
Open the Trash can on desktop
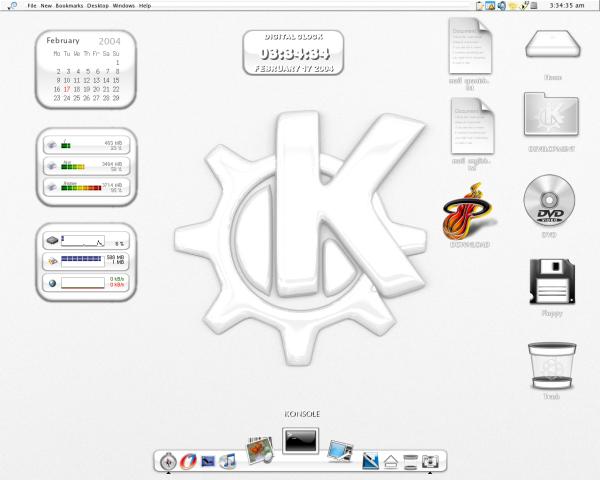point(552,366)
